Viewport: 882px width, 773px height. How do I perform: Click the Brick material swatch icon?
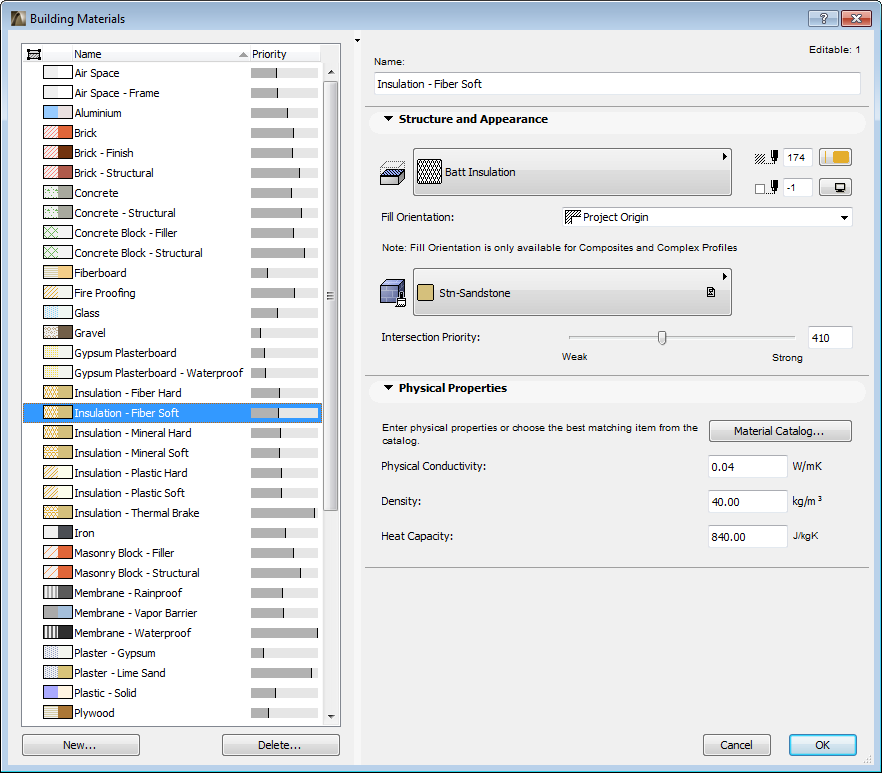pyautogui.click(x=57, y=133)
